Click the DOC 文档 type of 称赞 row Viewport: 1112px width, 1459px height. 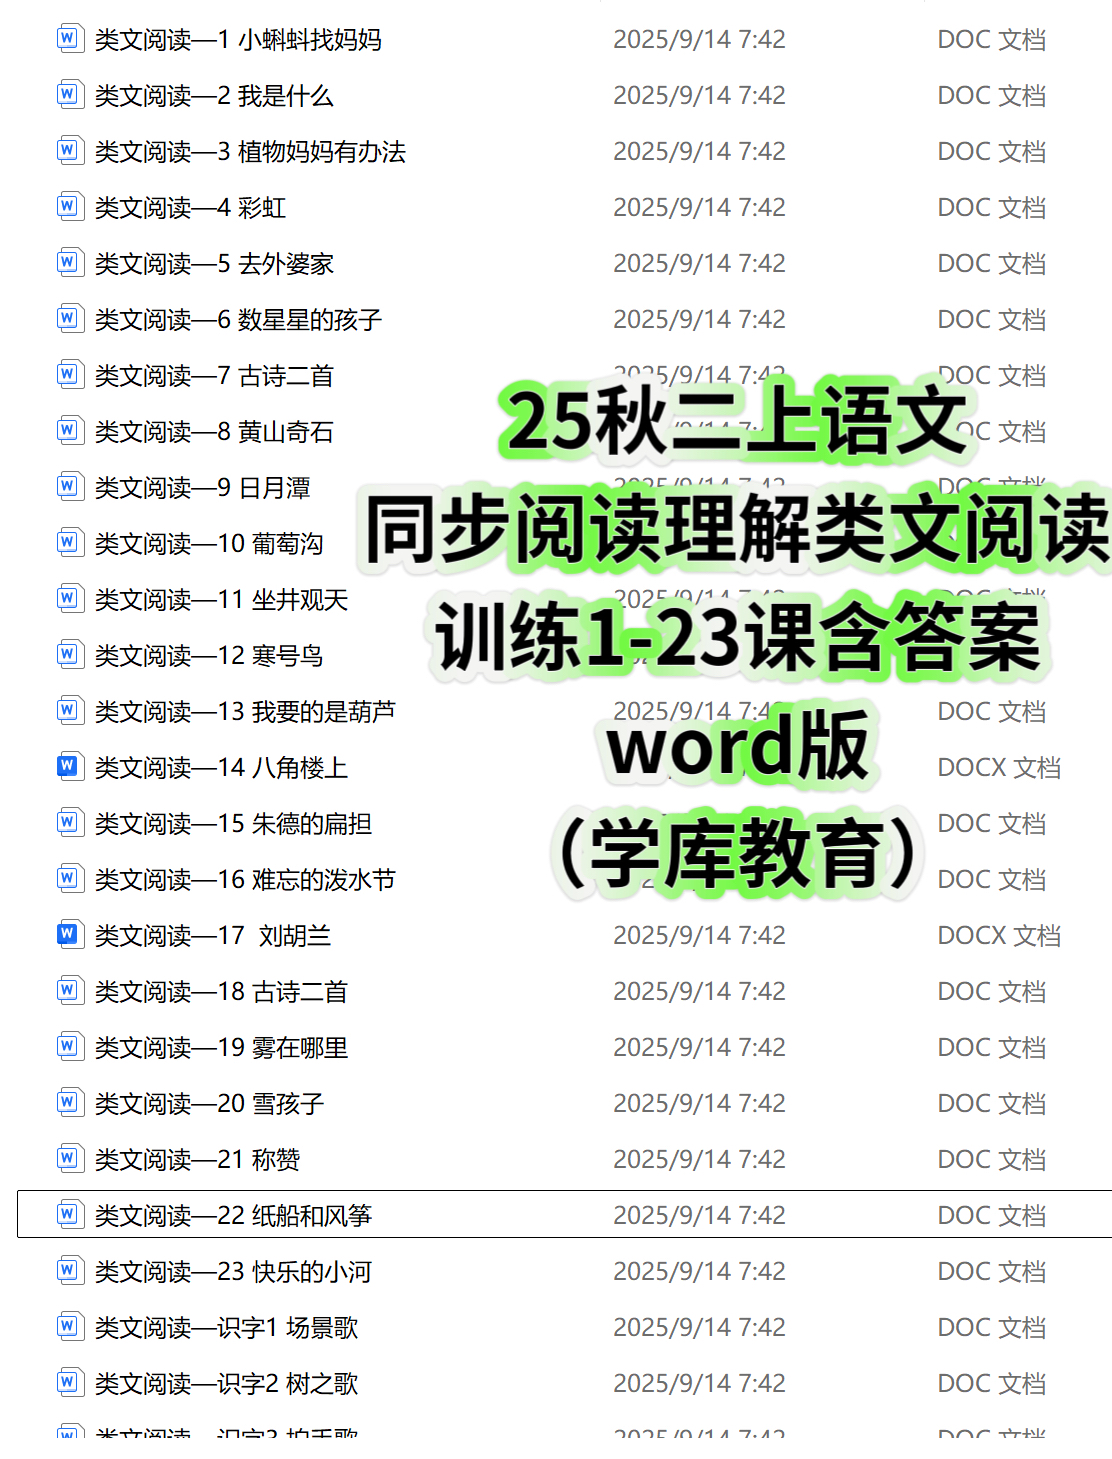[x=992, y=1159]
